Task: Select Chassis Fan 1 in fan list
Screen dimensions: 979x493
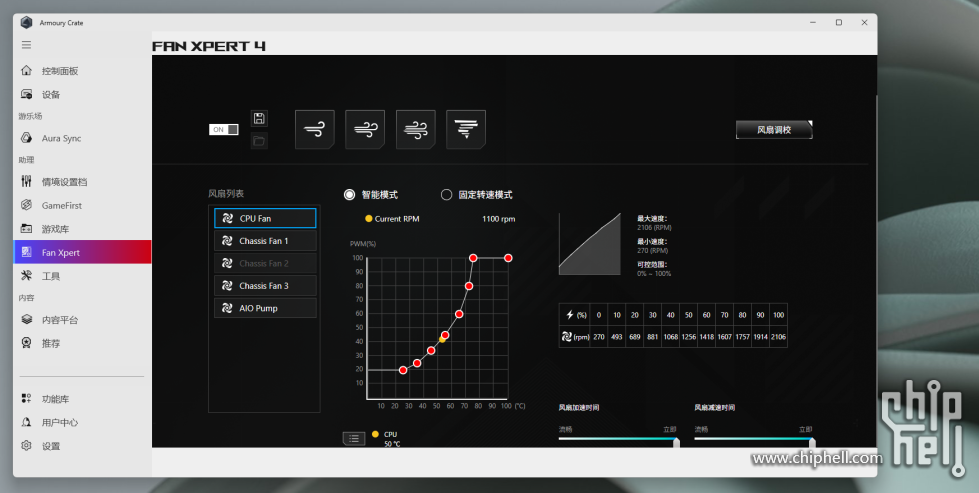Action: [265, 241]
